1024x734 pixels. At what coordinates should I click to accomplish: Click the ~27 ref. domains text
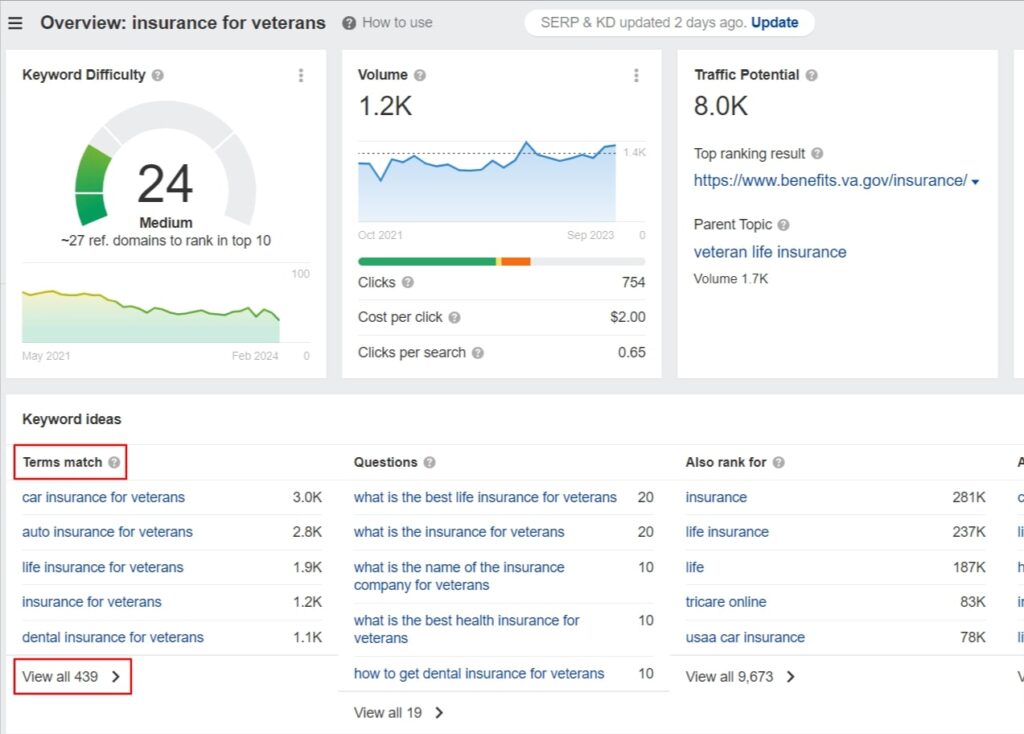pyautogui.click(x=166, y=241)
